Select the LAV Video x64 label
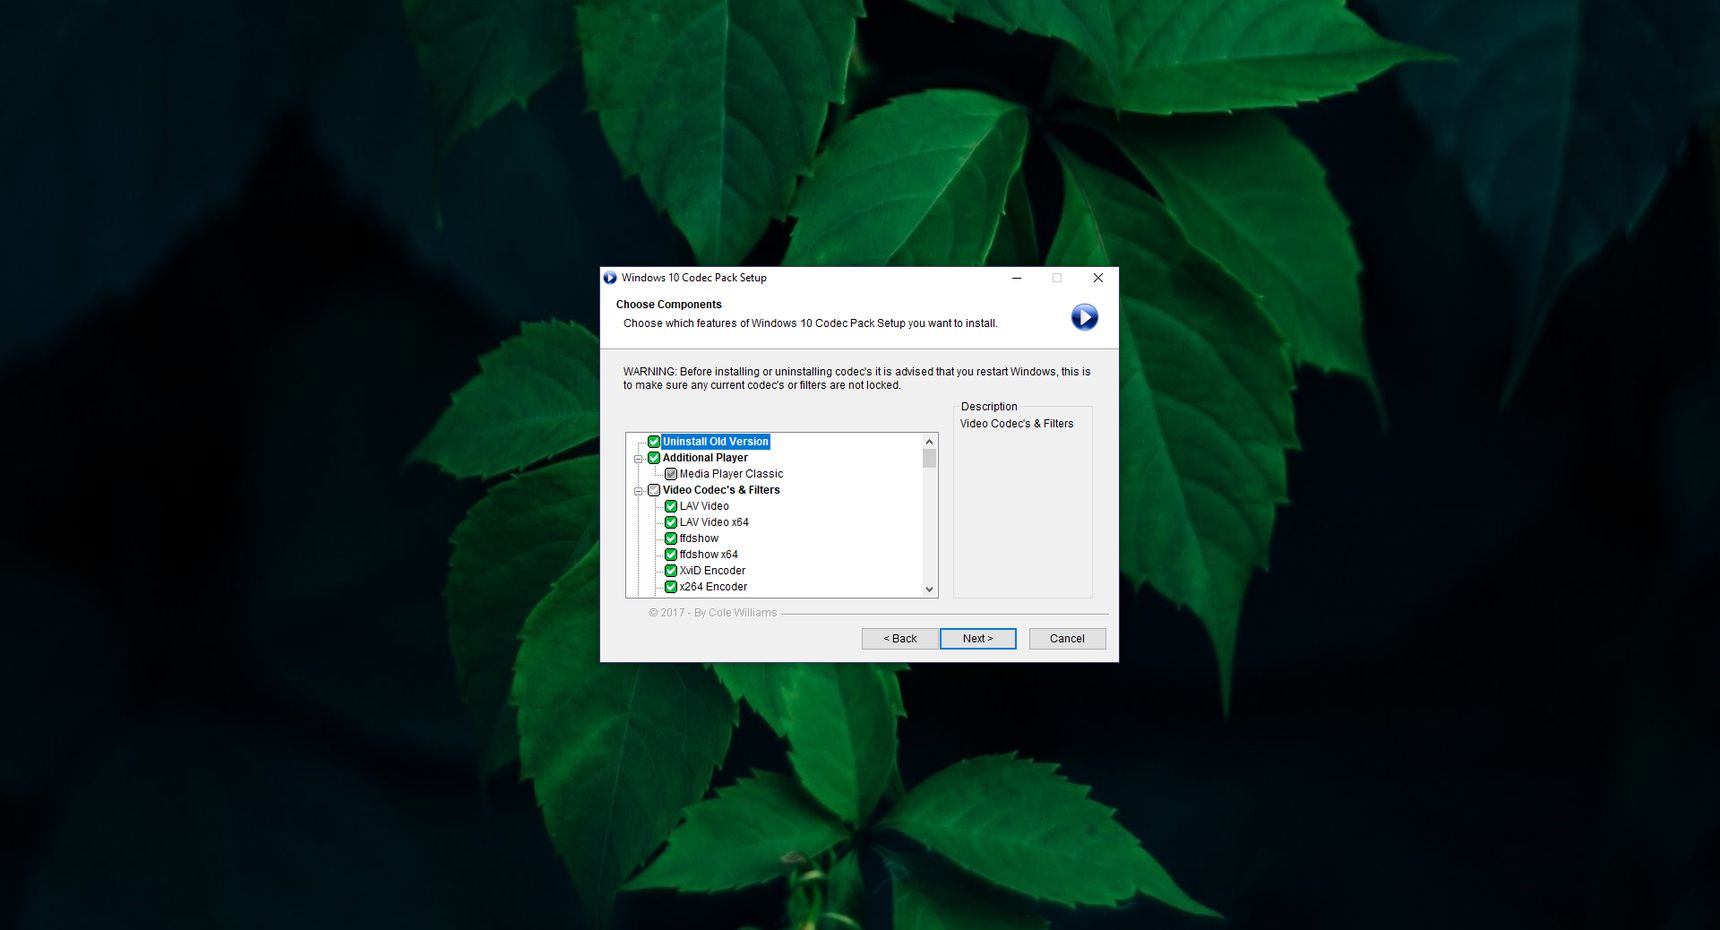Image resolution: width=1720 pixels, height=930 pixels. pos(714,522)
